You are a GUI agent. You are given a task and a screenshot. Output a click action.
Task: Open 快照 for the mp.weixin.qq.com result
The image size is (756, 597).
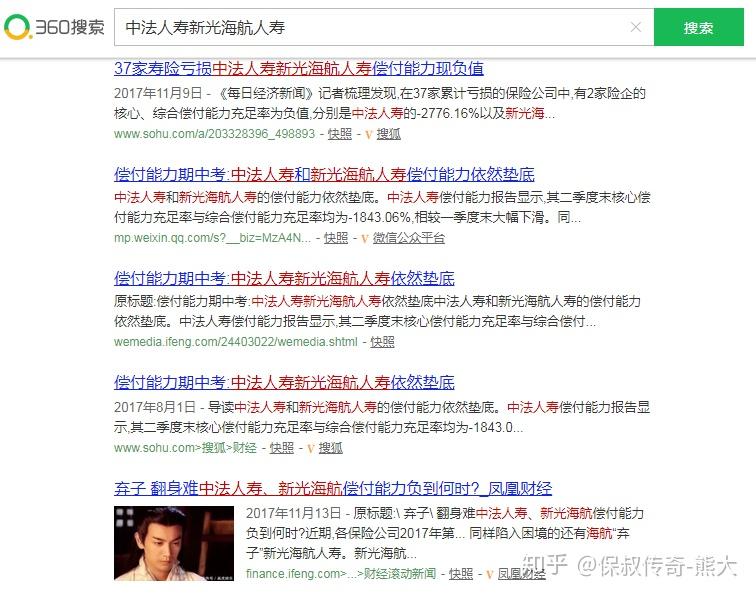pos(336,238)
